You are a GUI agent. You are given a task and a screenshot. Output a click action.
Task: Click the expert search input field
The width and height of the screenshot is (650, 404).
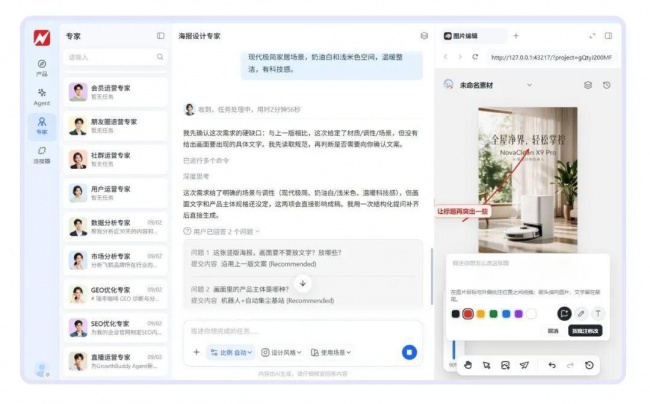[115, 57]
